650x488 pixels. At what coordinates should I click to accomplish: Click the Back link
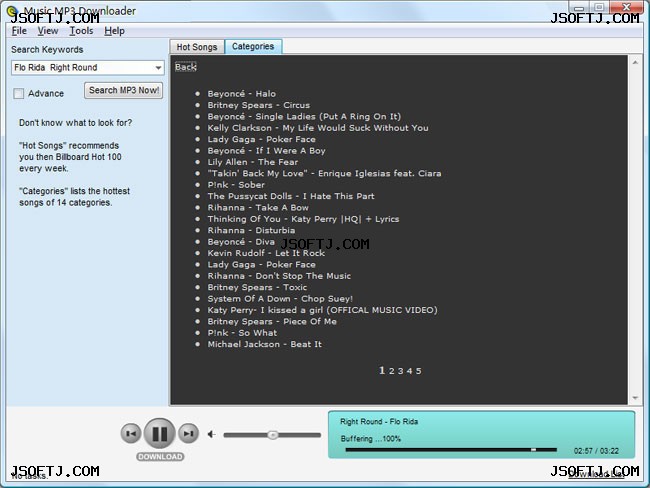coord(185,67)
